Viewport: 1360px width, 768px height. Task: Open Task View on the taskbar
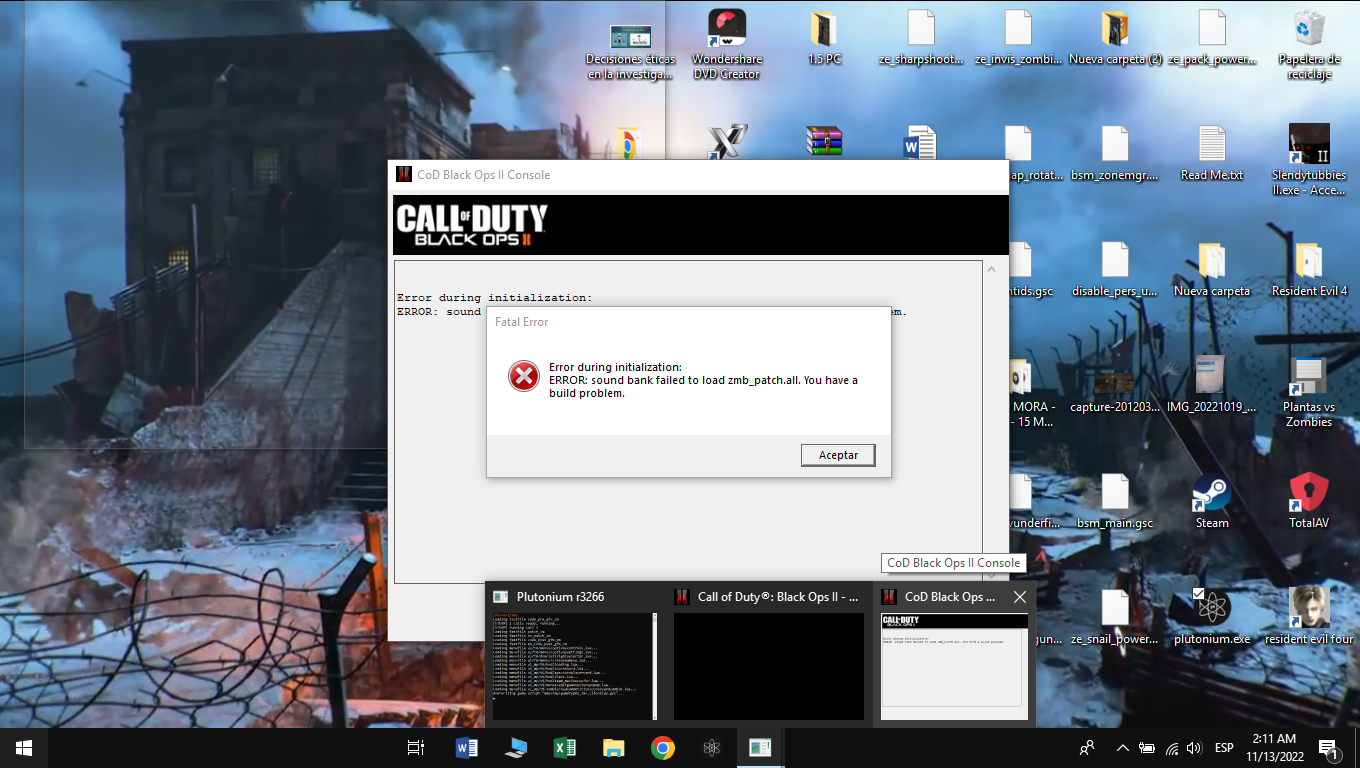point(416,748)
